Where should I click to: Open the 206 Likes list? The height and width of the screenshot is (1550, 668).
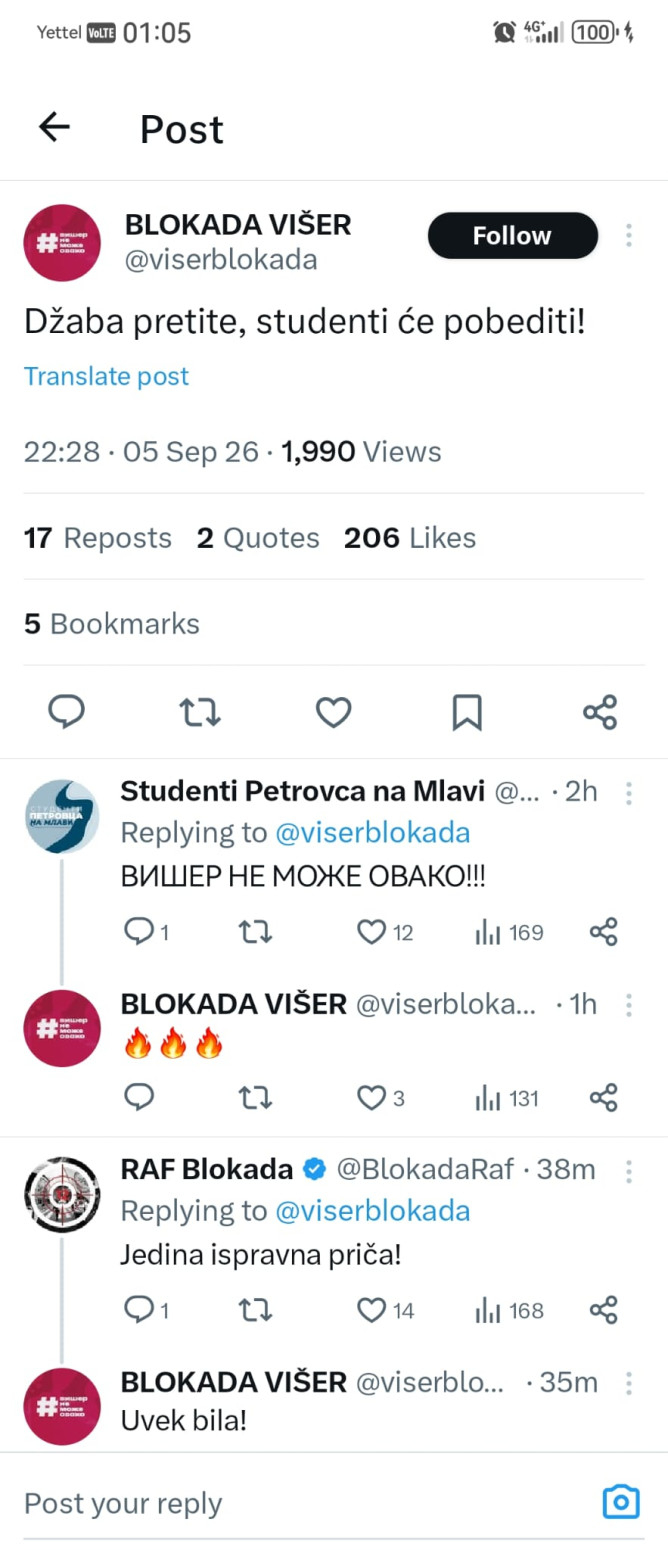tap(410, 538)
